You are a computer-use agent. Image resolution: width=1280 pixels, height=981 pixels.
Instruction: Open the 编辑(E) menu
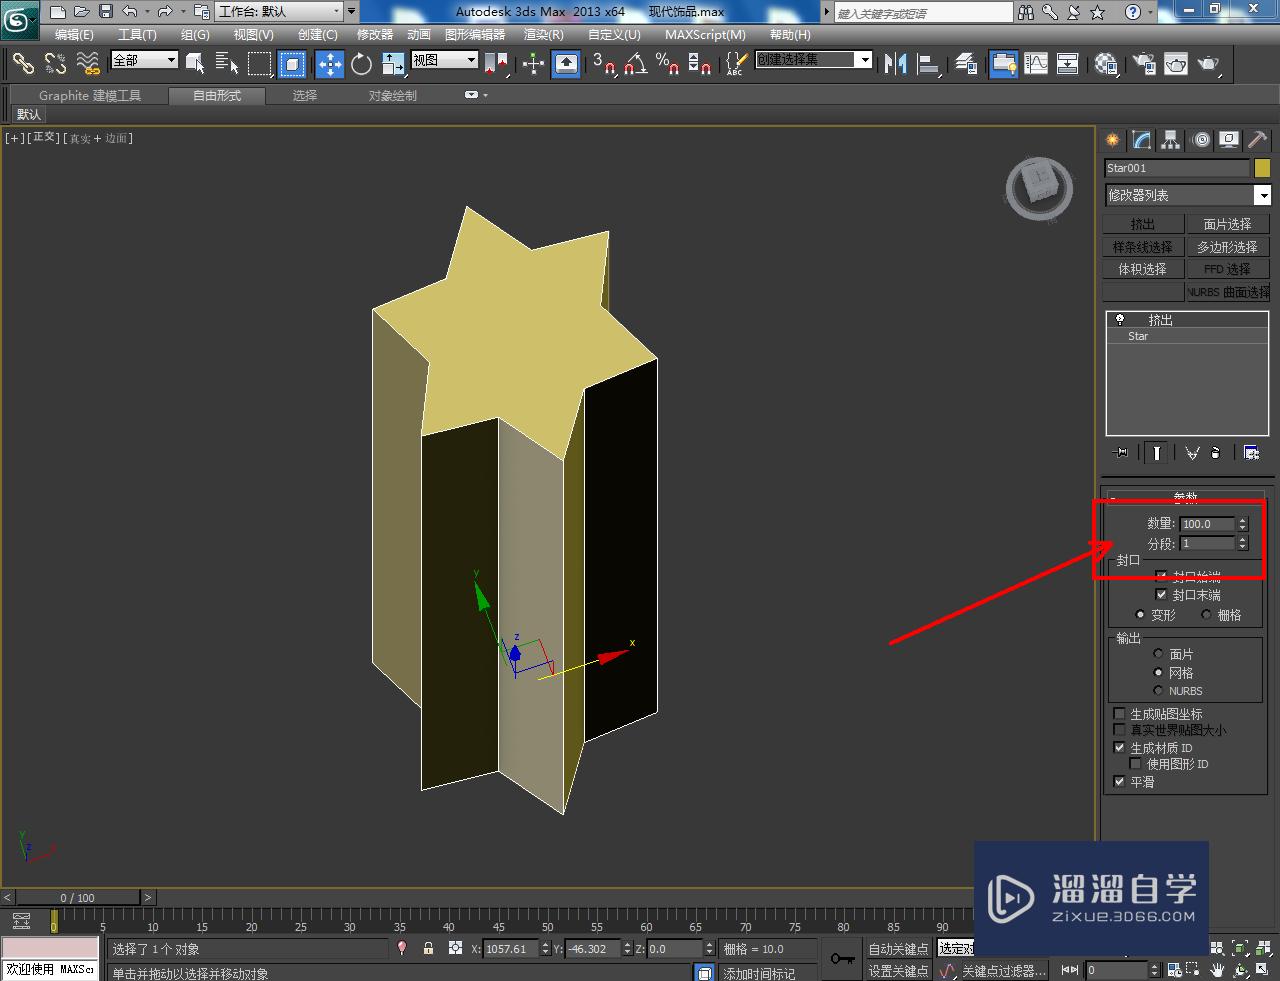[x=74, y=34]
